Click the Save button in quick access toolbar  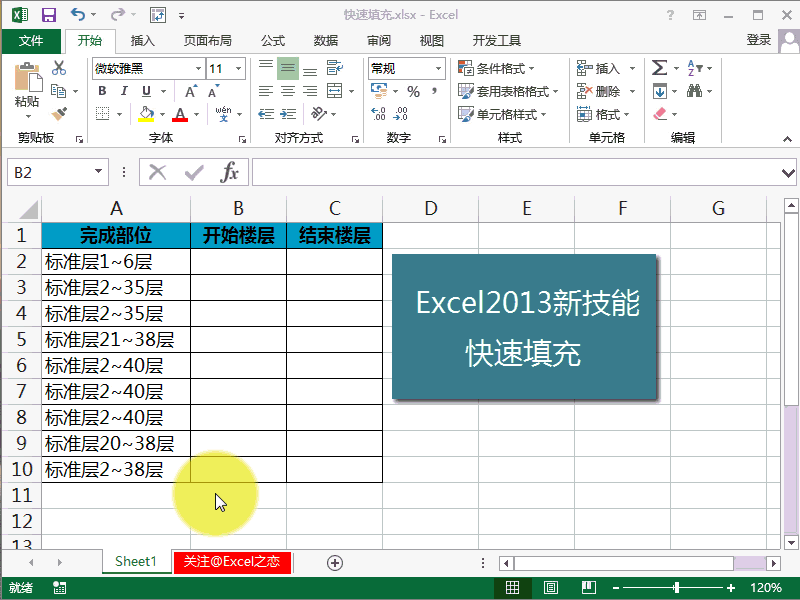pos(47,14)
